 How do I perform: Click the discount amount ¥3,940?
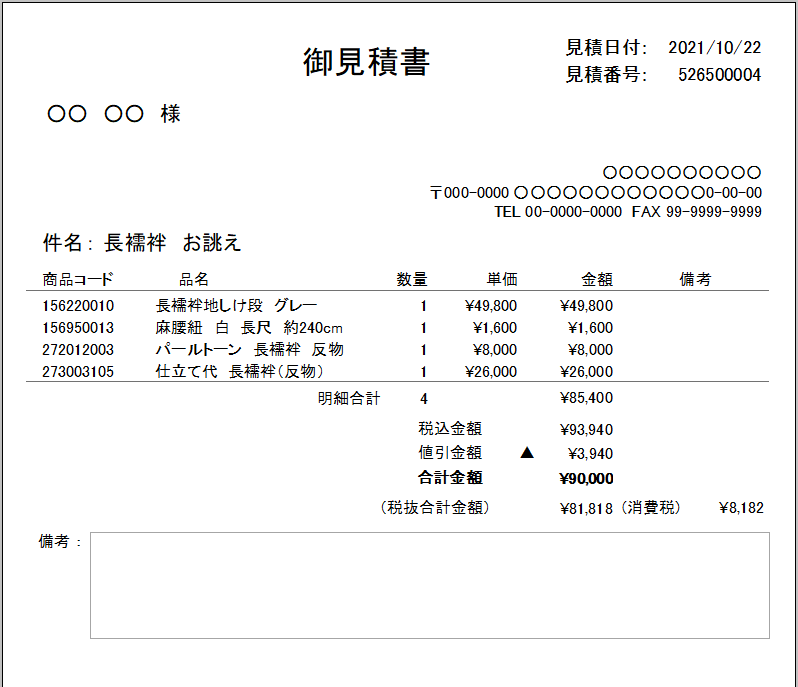click(590, 453)
